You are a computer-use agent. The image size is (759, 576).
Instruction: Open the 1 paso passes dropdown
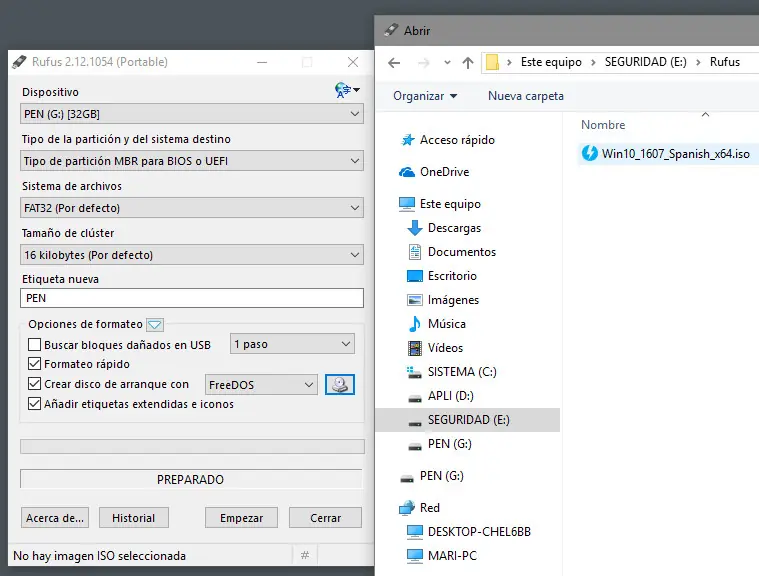tap(292, 344)
